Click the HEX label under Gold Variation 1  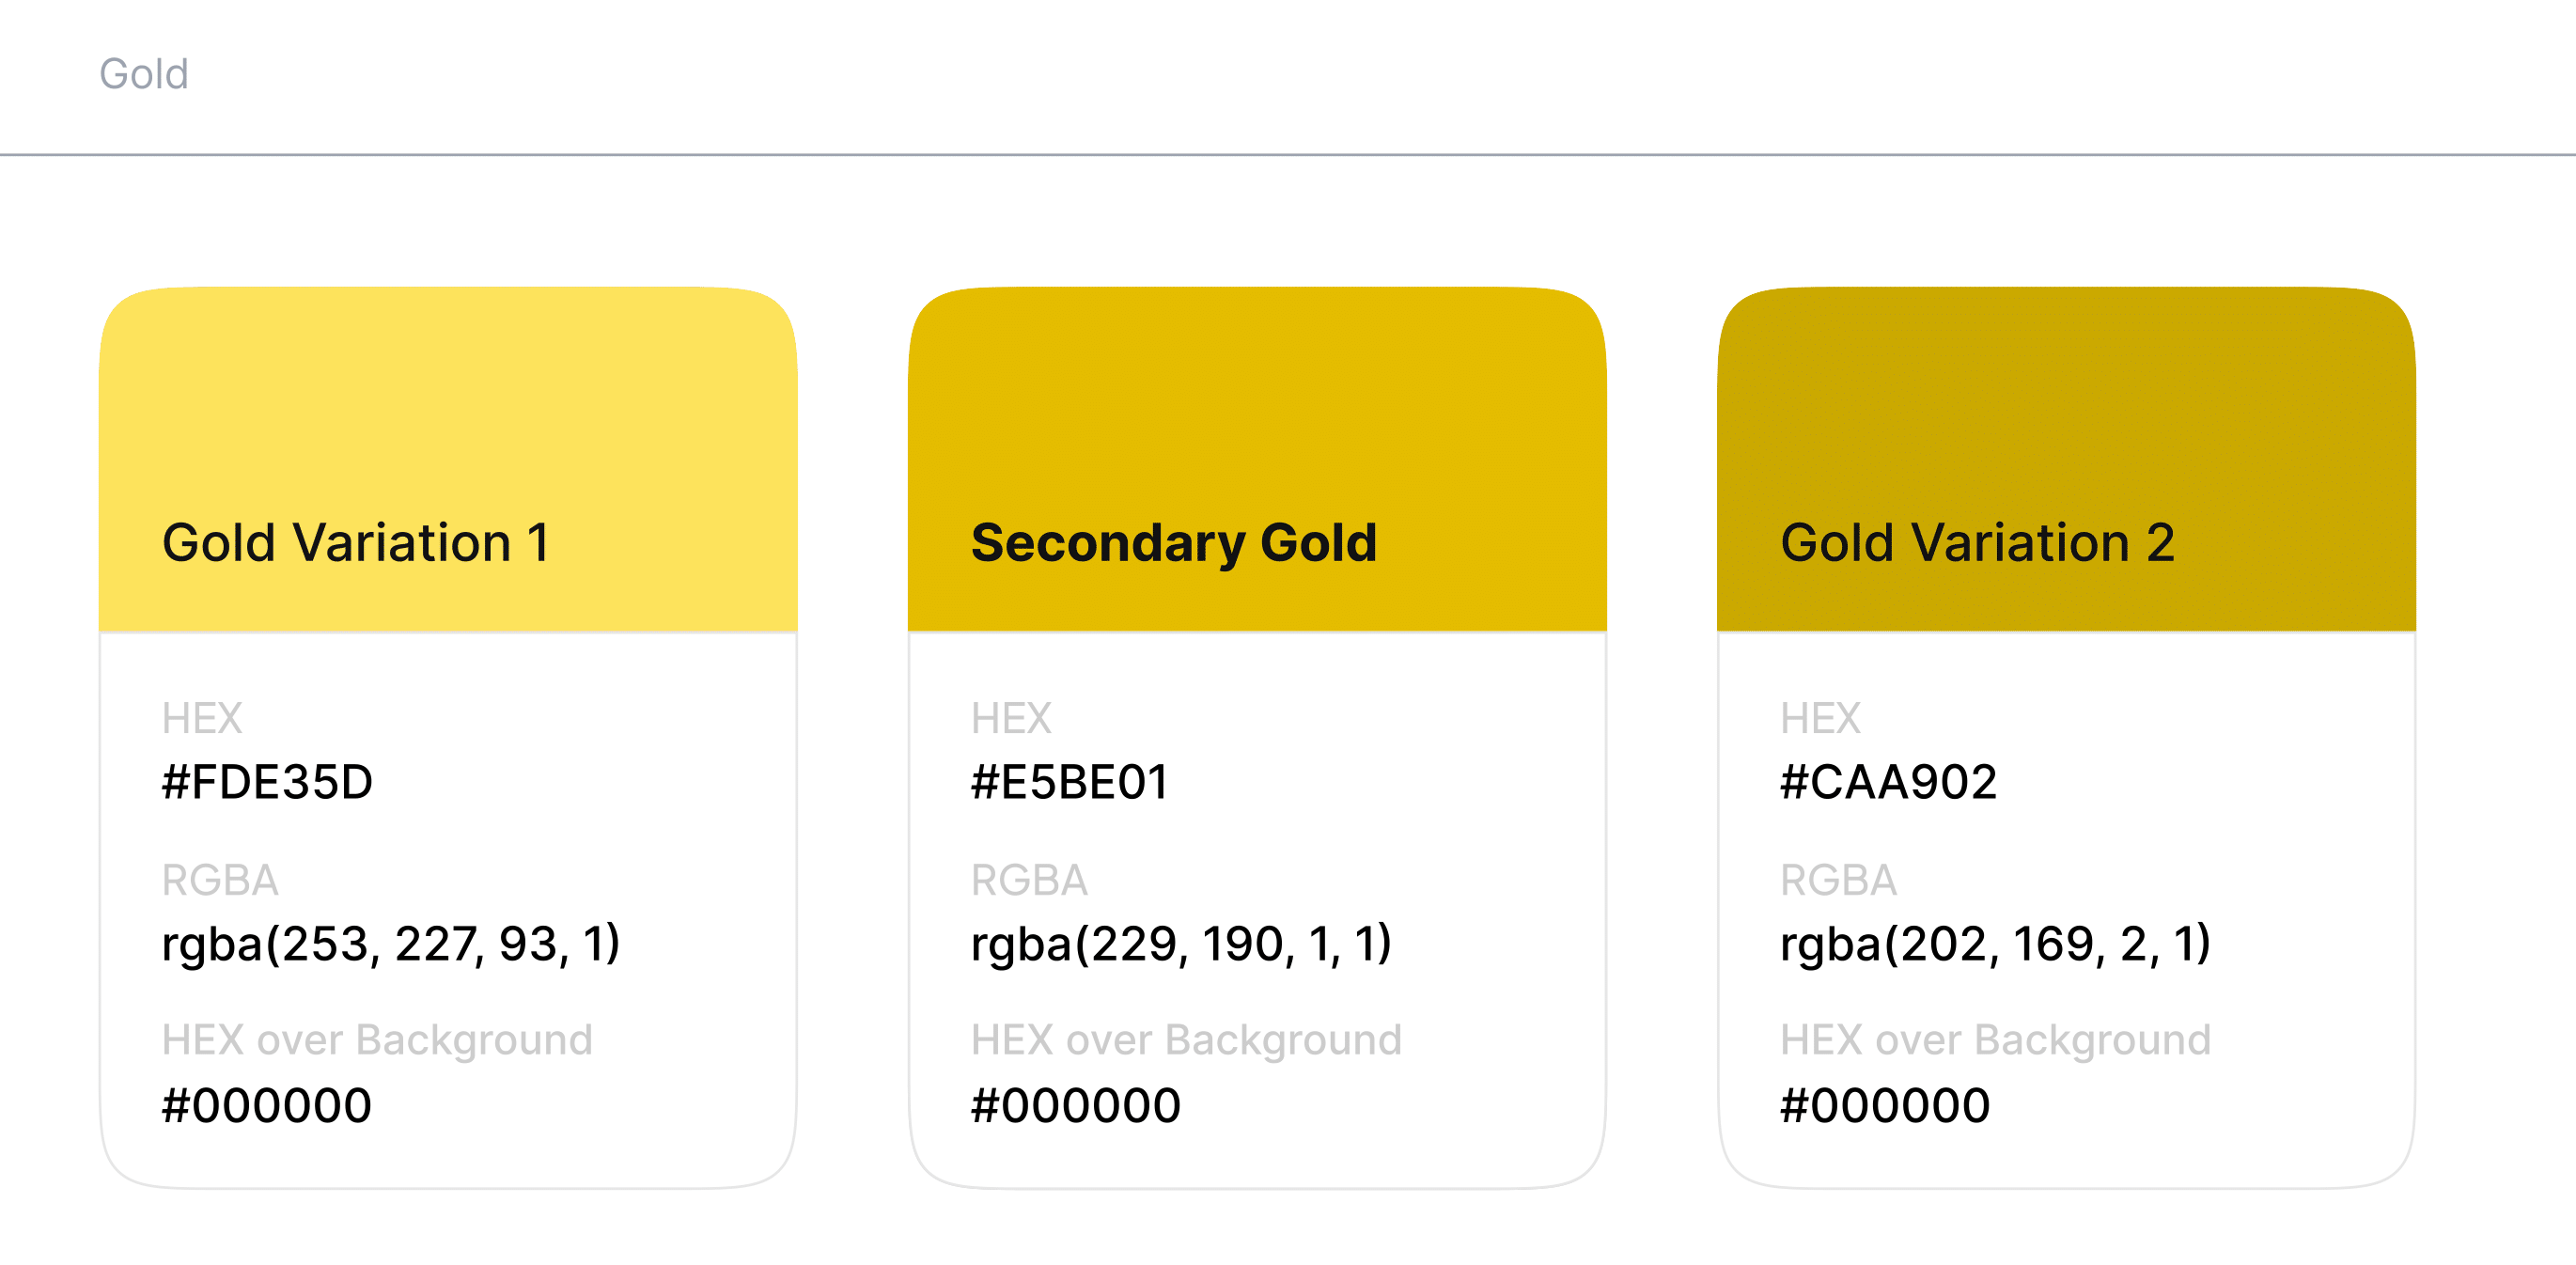pos(202,718)
